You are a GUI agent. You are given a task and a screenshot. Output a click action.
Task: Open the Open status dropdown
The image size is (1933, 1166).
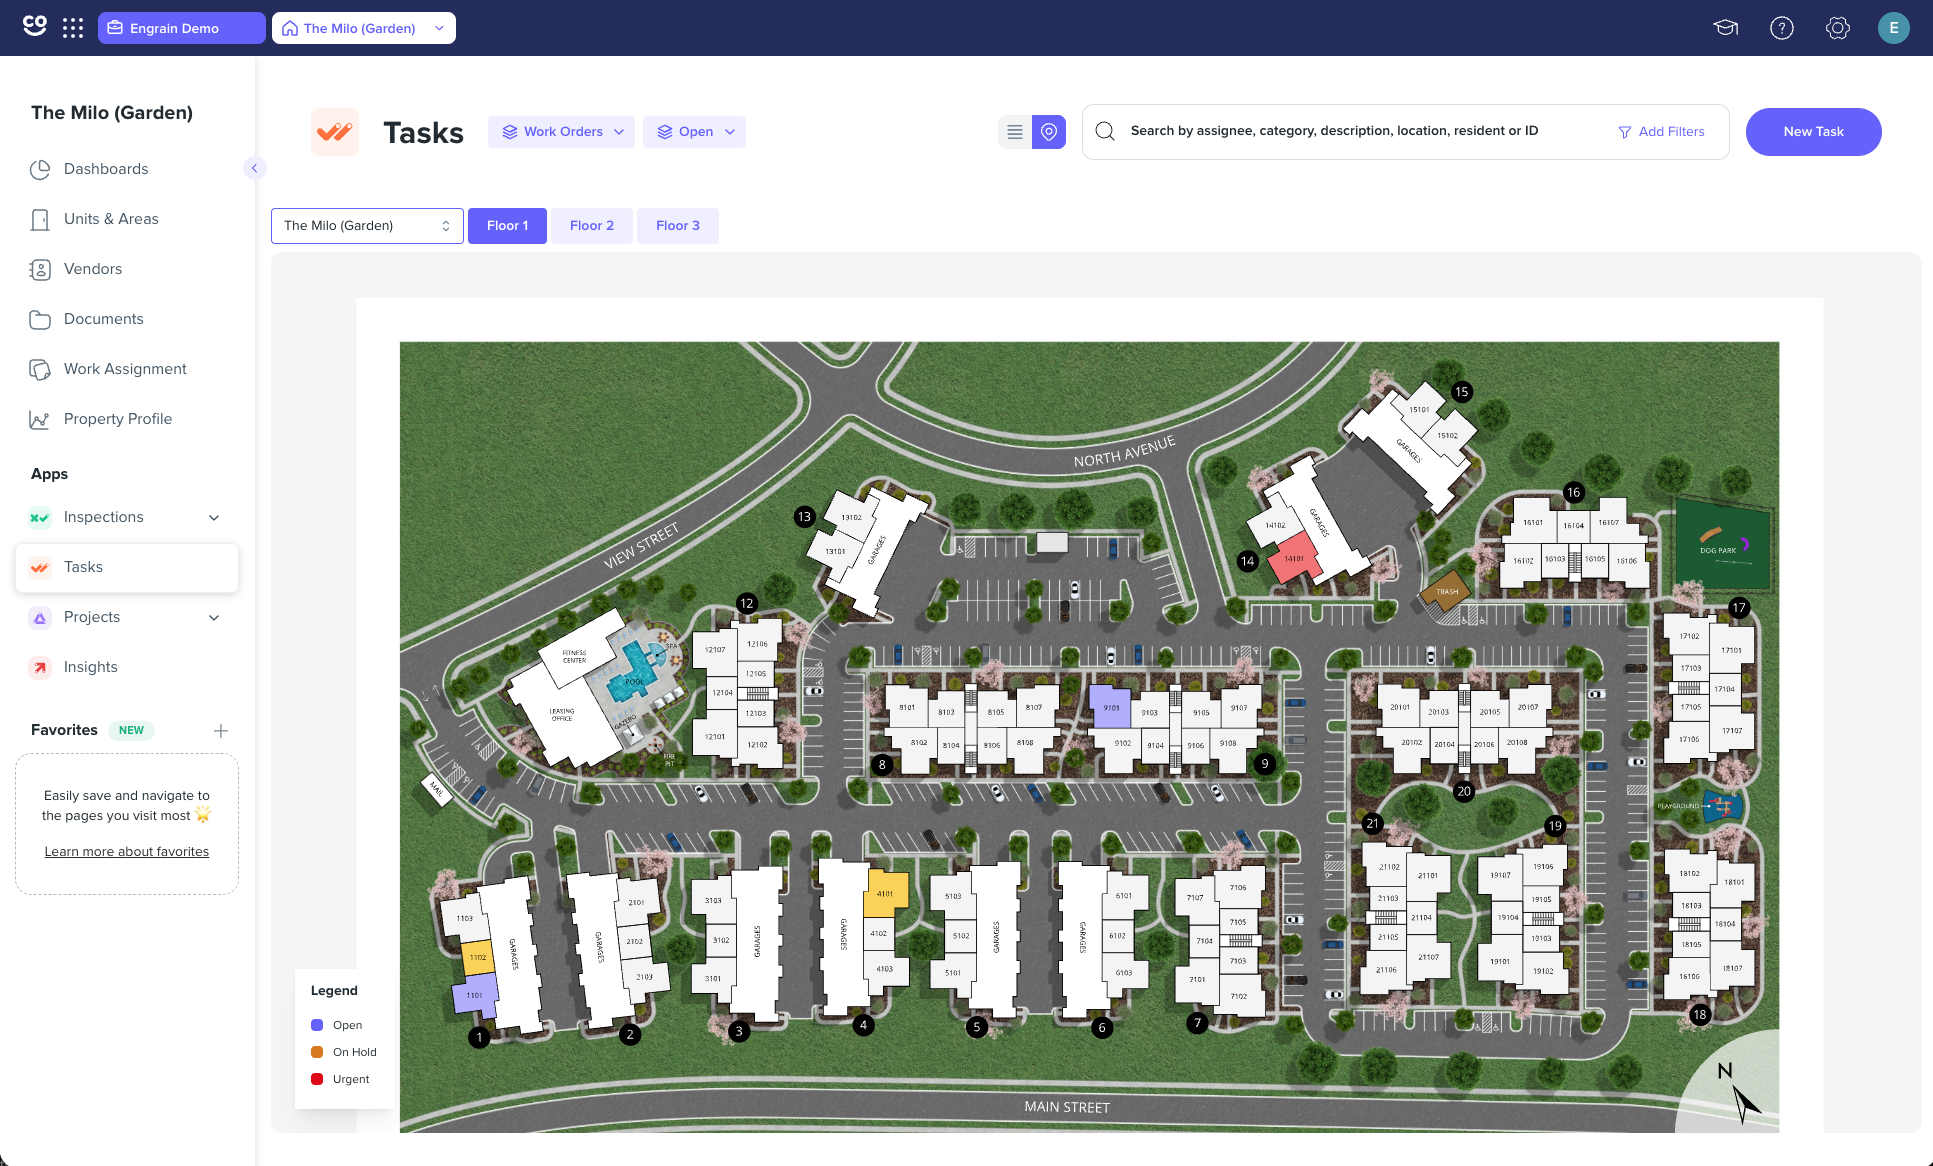(x=695, y=132)
